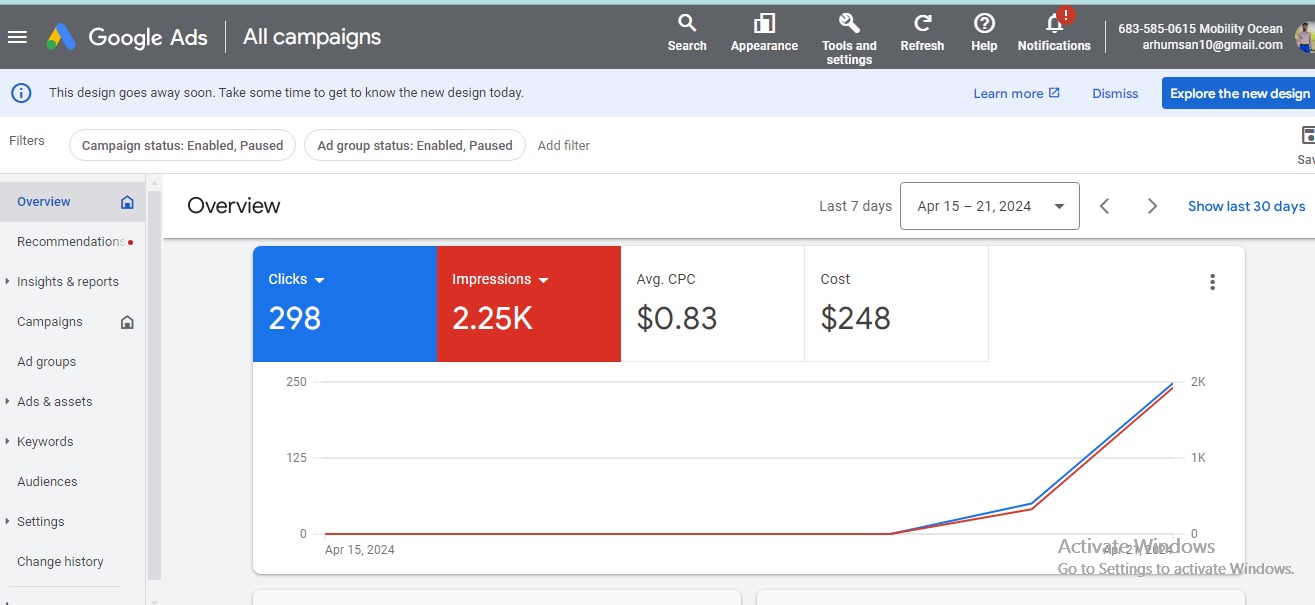Click the Show last 30 days link
The width and height of the screenshot is (1315, 605).
[1246, 206]
